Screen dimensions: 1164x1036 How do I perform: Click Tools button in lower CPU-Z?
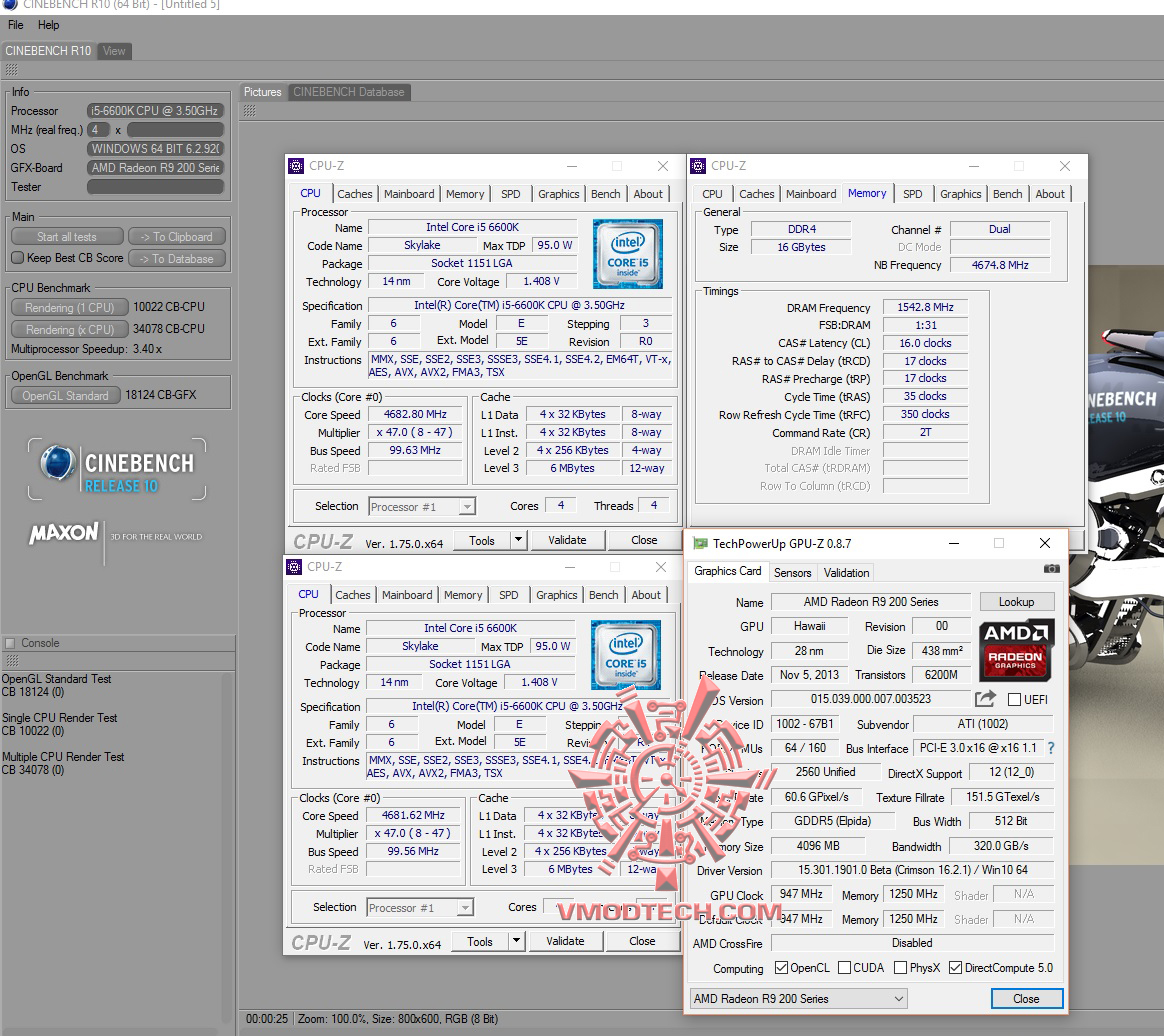(x=480, y=940)
